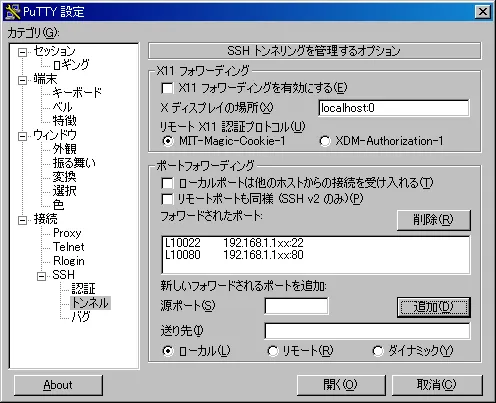Check ローカルポートは他のホストからの接続を受け入れる

coord(167,183)
